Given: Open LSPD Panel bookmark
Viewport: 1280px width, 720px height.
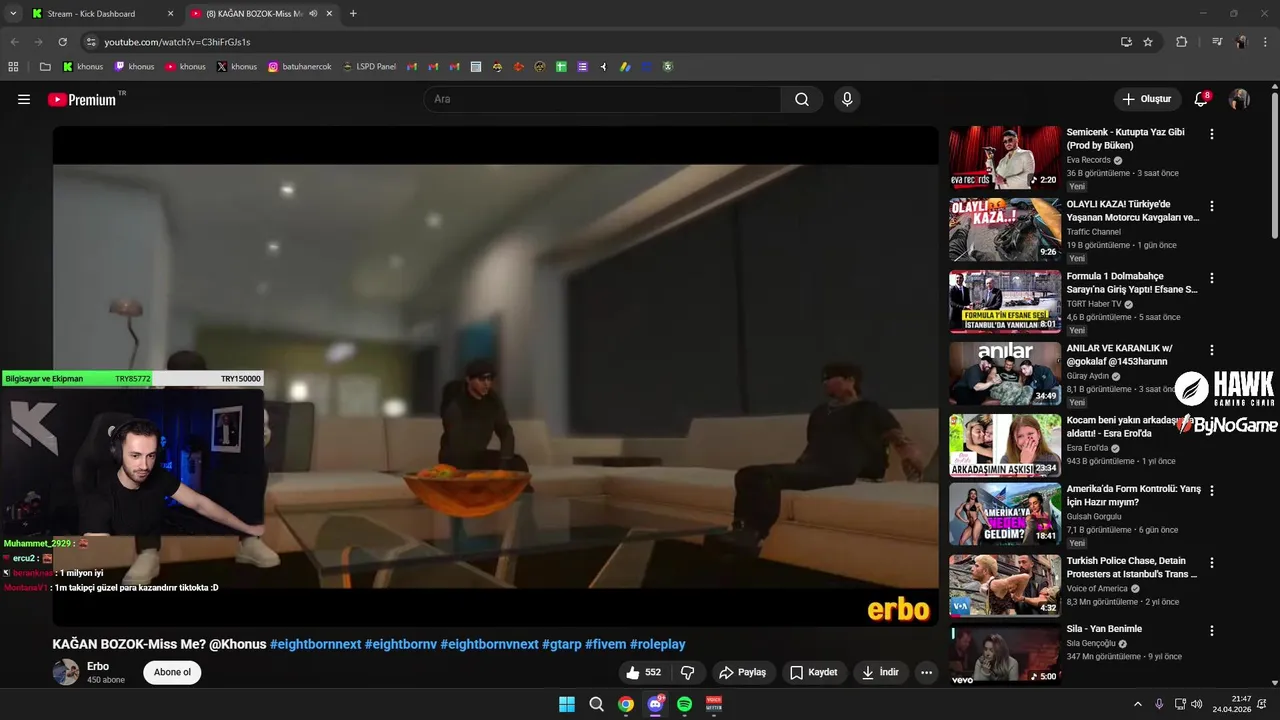Looking at the screenshot, I should (369, 67).
